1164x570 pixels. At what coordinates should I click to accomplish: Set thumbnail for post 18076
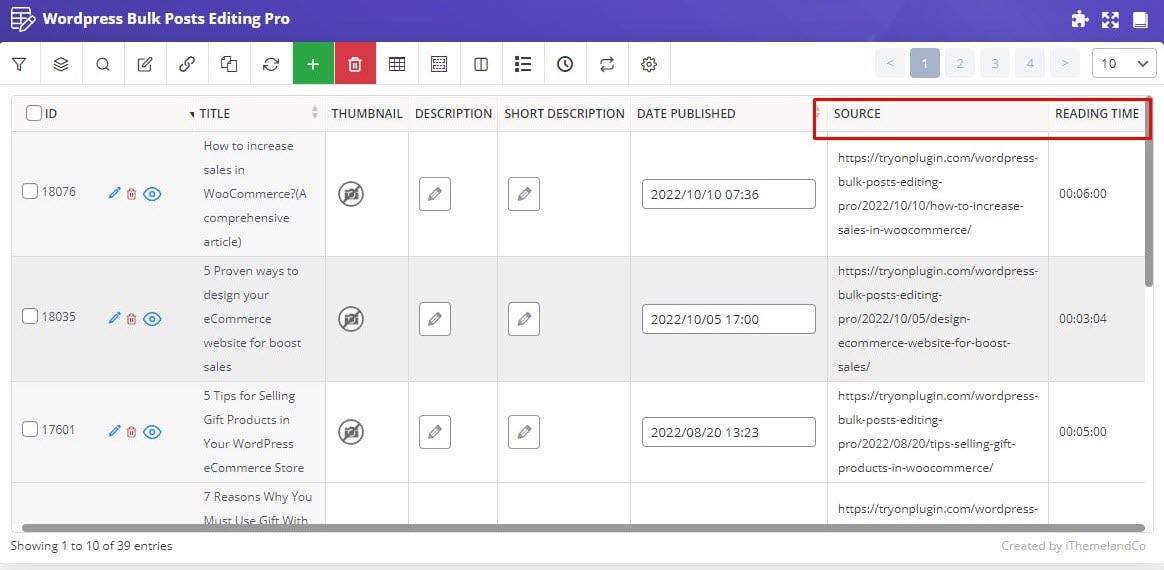351,194
